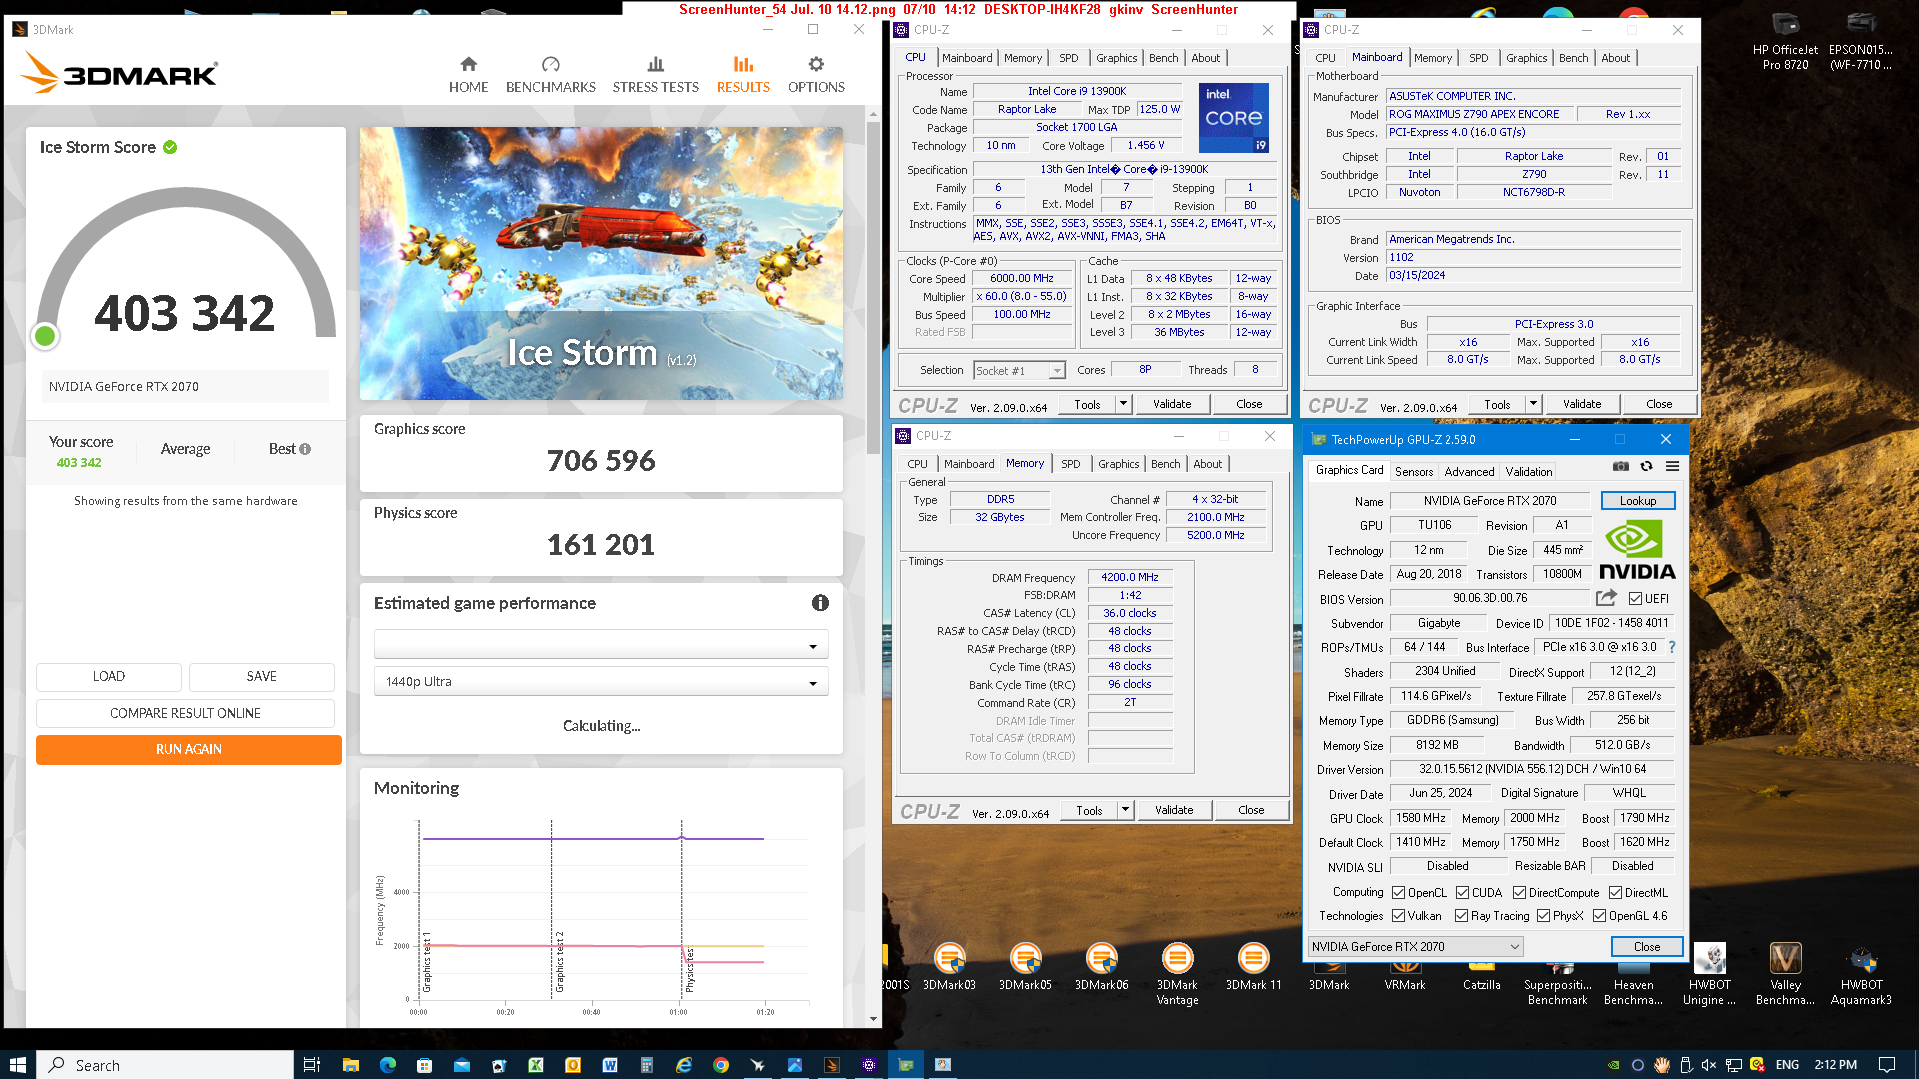
Task: Go to HOME in 3DMark
Action: (468, 75)
